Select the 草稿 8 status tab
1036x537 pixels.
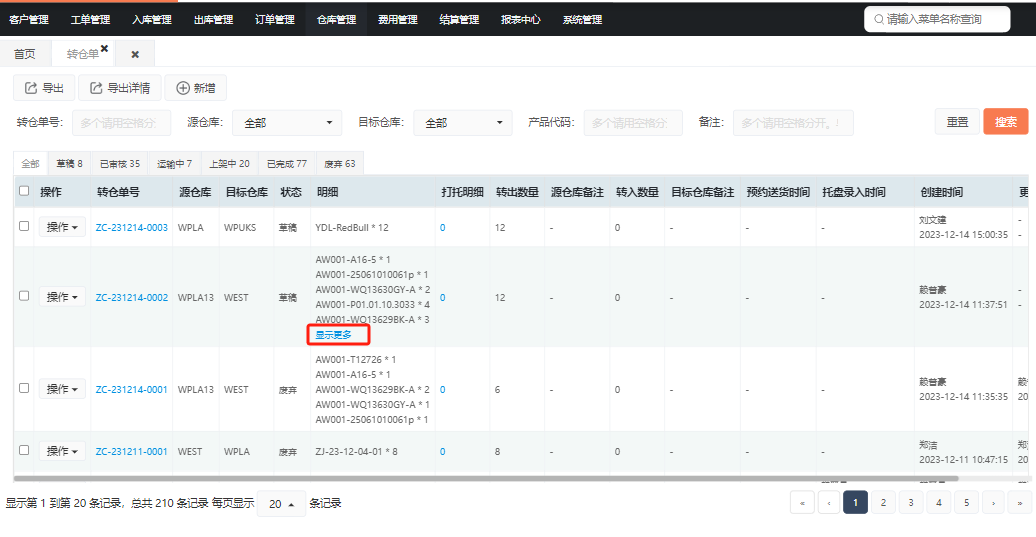(x=69, y=163)
